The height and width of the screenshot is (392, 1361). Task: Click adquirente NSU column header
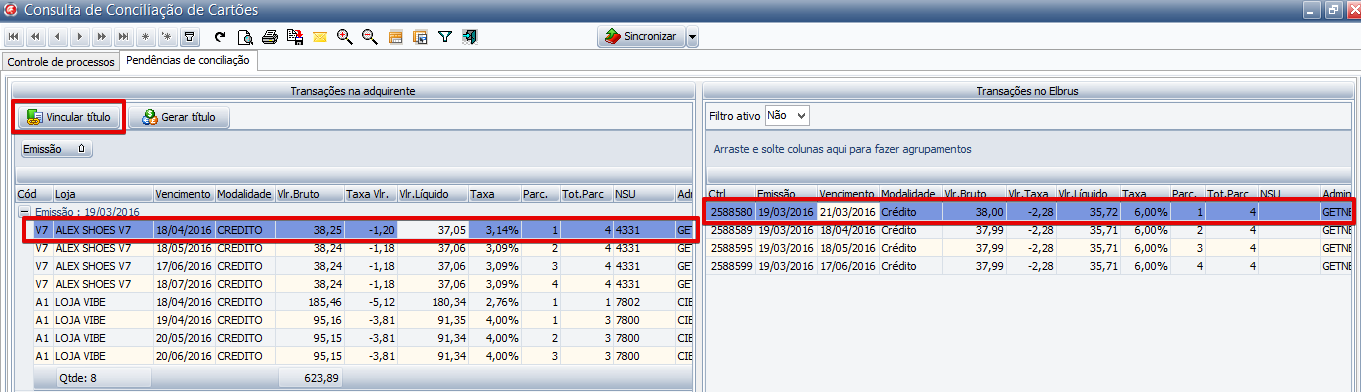pyautogui.click(x=644, y=194)
